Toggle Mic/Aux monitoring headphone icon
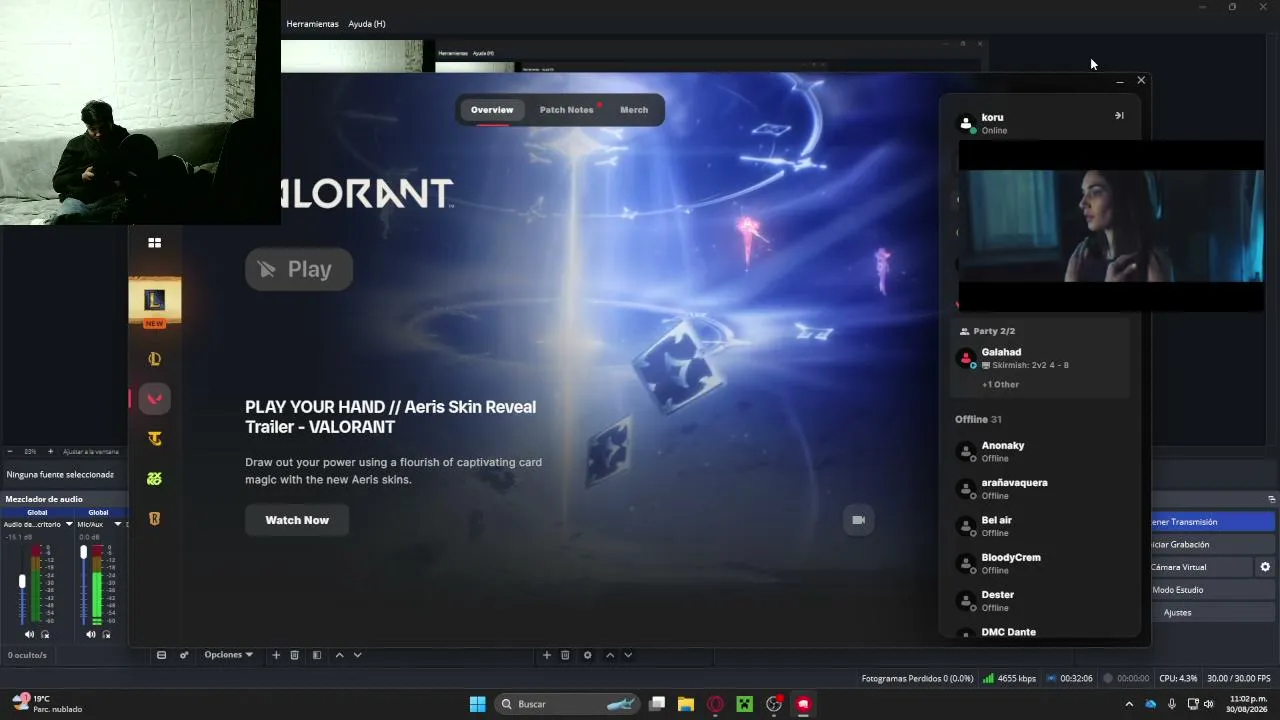The image size is (1280, 720). (x=106, y=634)
